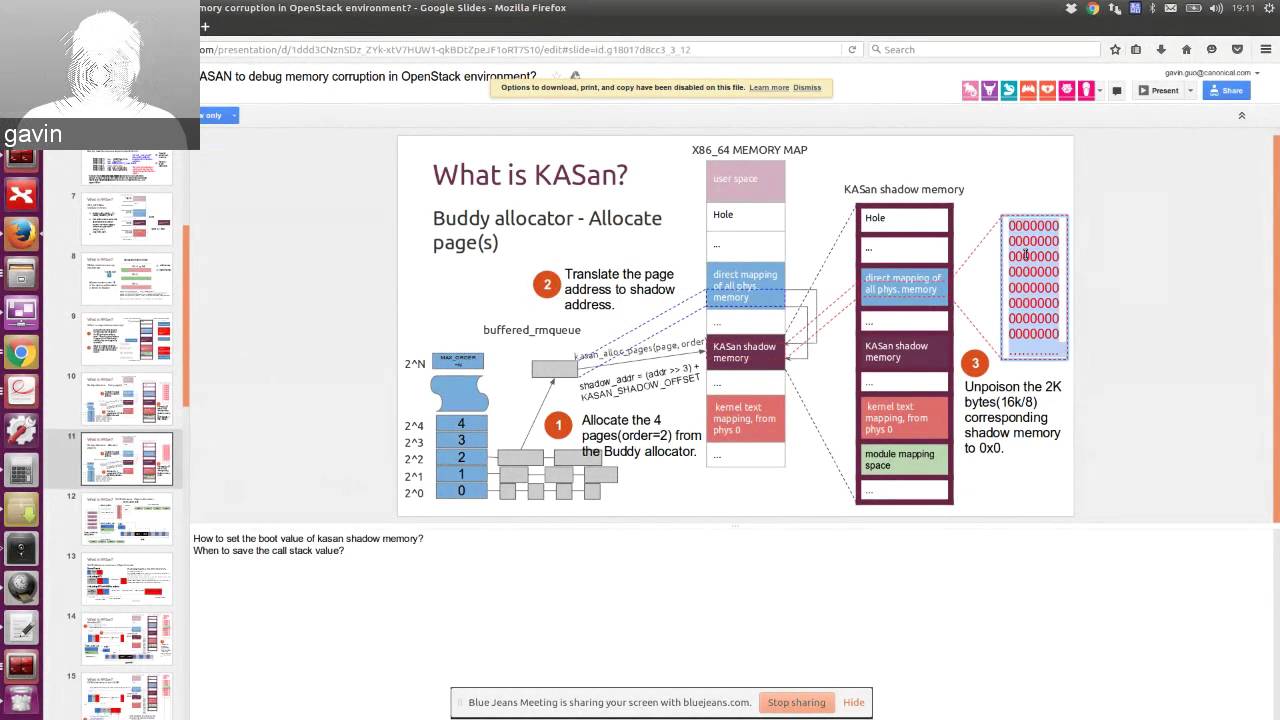Click the Present button
Image resolution: width=1280 pixels, height=720 pixels.
pos(1159,90)
